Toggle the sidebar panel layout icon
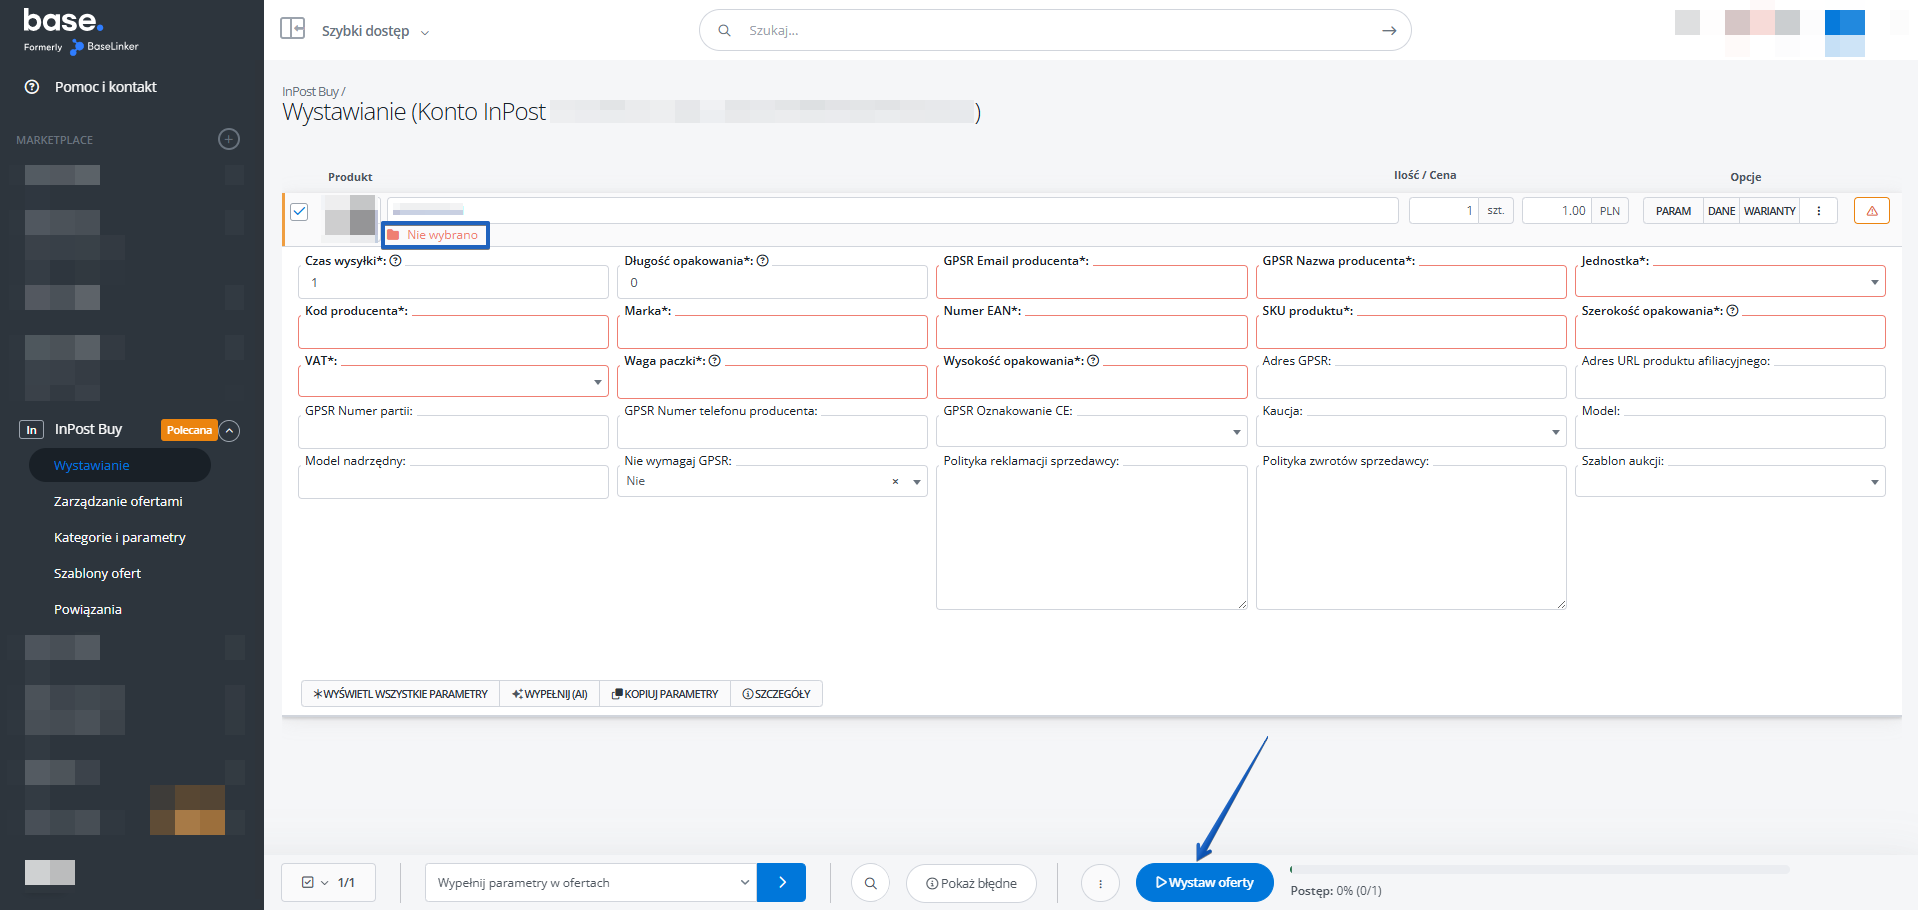1918x910 pixels. (292, 28)
